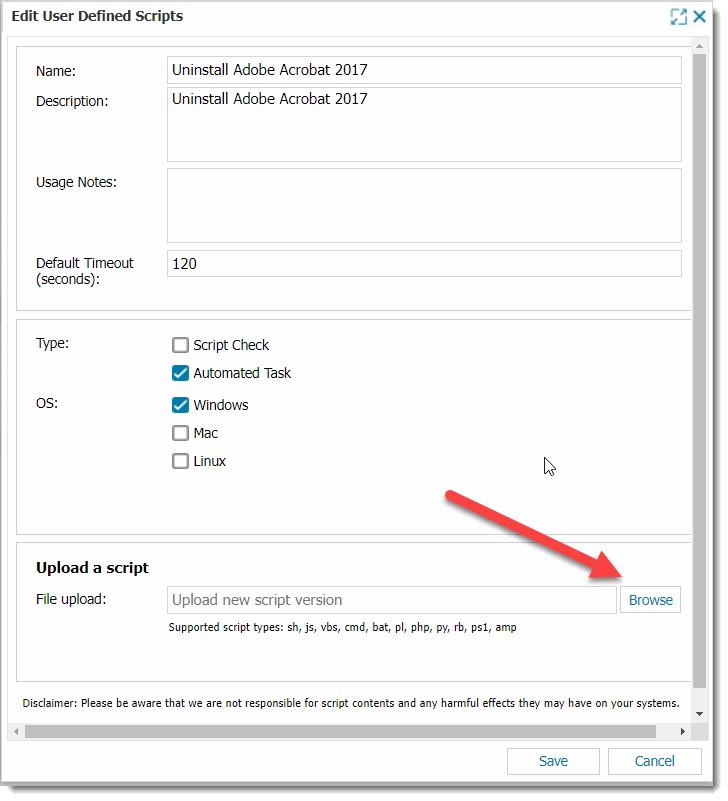Viewport: 728px width, 801px height.
Task: Disable the Windows OS checkbox
Action: click(x=180, y=405)
